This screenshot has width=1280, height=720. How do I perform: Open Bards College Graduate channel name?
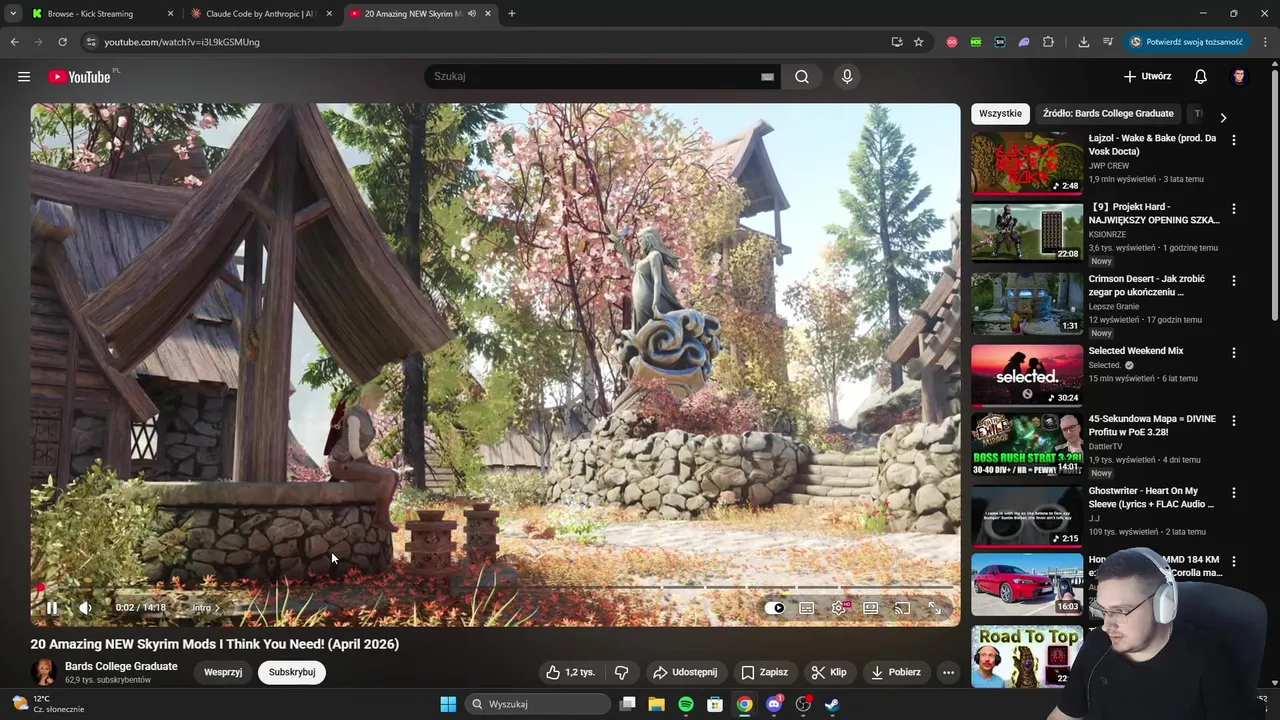tap(121, 666)
